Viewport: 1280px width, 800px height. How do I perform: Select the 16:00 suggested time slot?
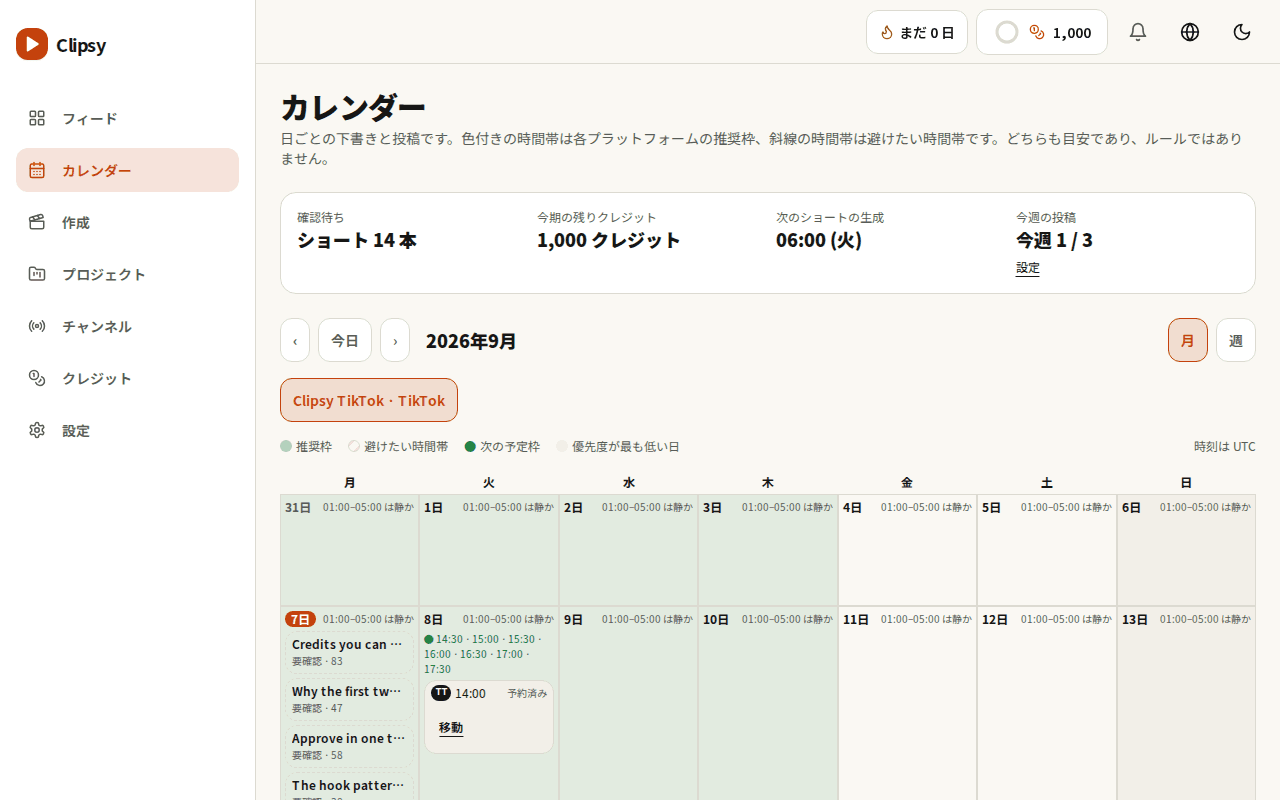pos(438,654)
